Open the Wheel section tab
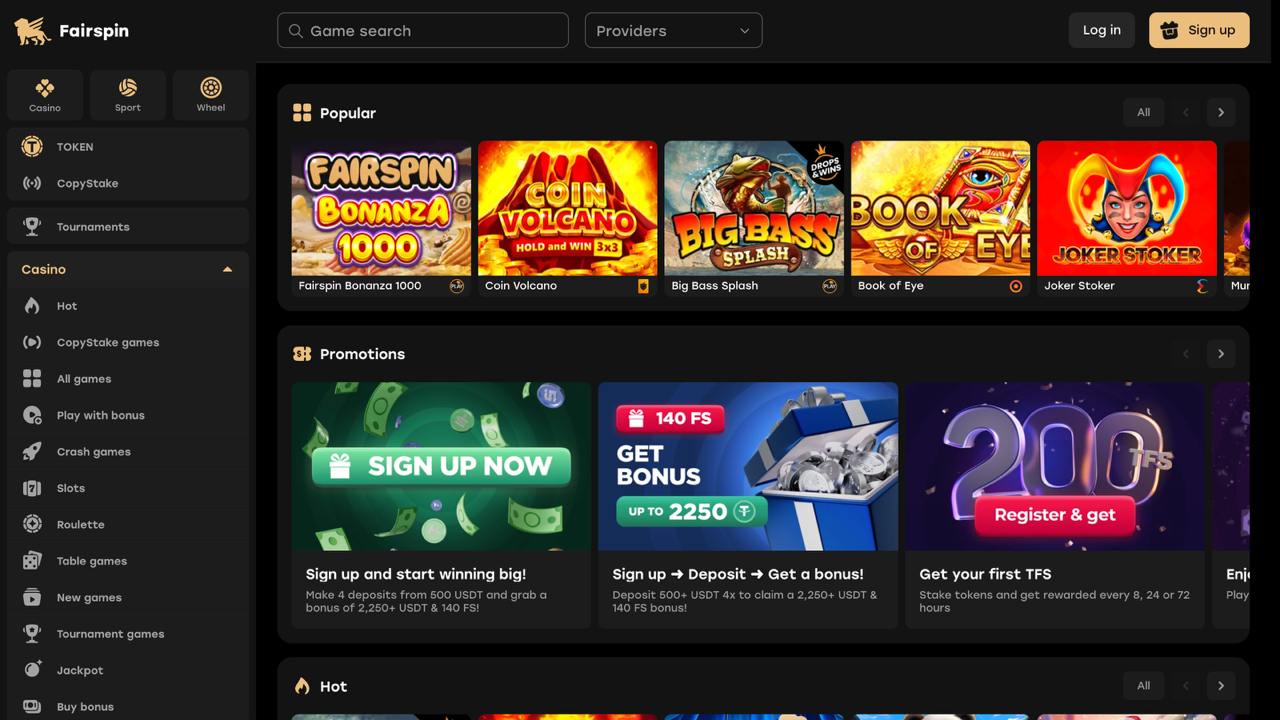The image size is (1280, 720). [x=210, y=95]
